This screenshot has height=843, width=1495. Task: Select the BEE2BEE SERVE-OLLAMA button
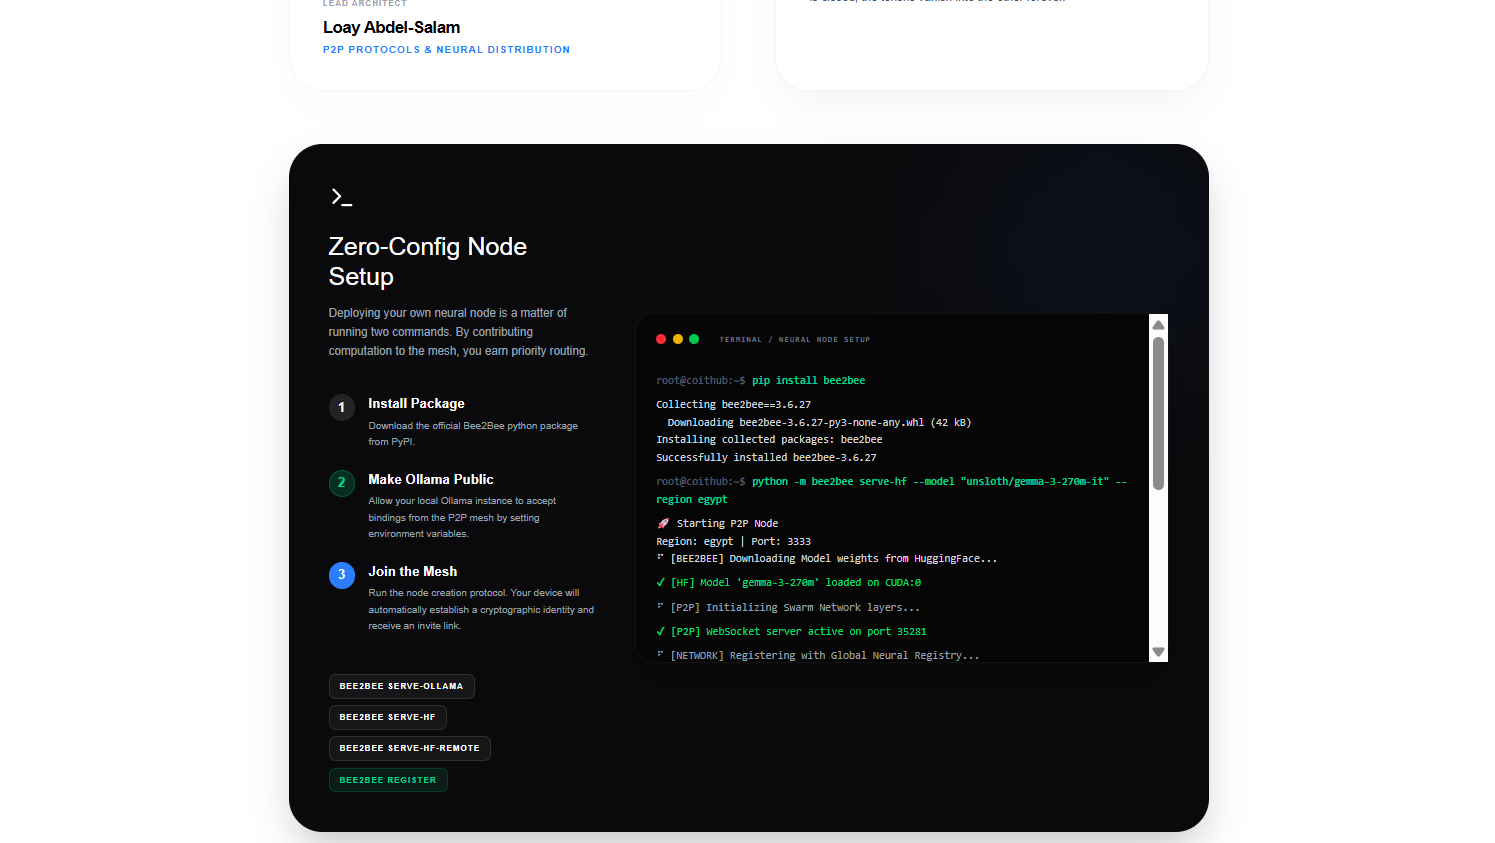tap(401, 686)
